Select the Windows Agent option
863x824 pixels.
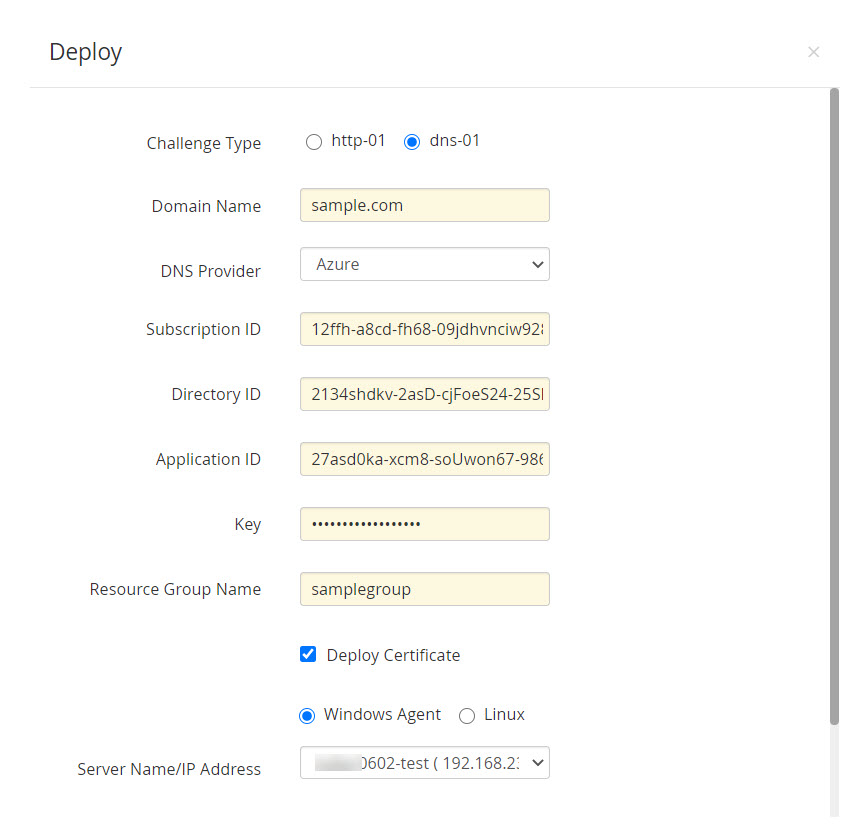coord(307,716)
